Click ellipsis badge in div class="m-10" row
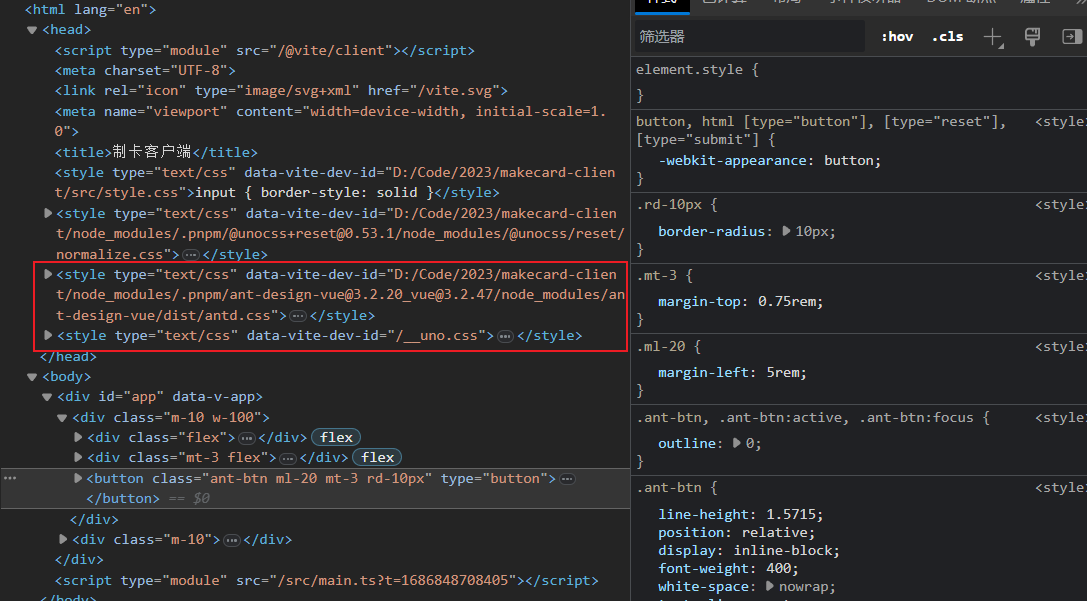The width and height of the screenshot is (1087, 601). 232,540
